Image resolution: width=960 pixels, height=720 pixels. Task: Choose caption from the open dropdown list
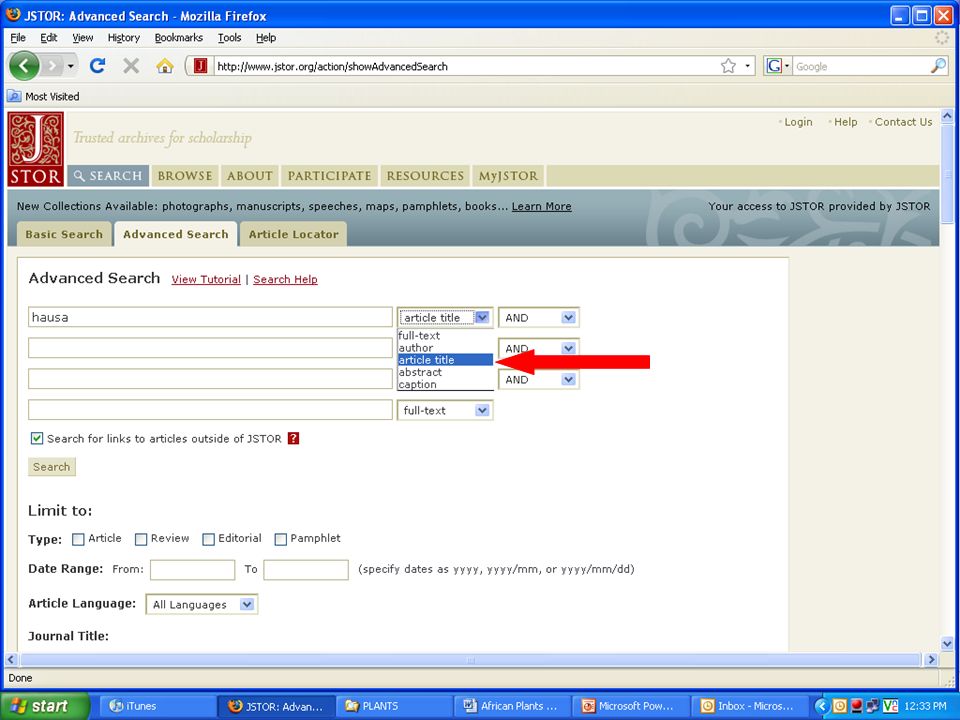(x=445, y=384)
